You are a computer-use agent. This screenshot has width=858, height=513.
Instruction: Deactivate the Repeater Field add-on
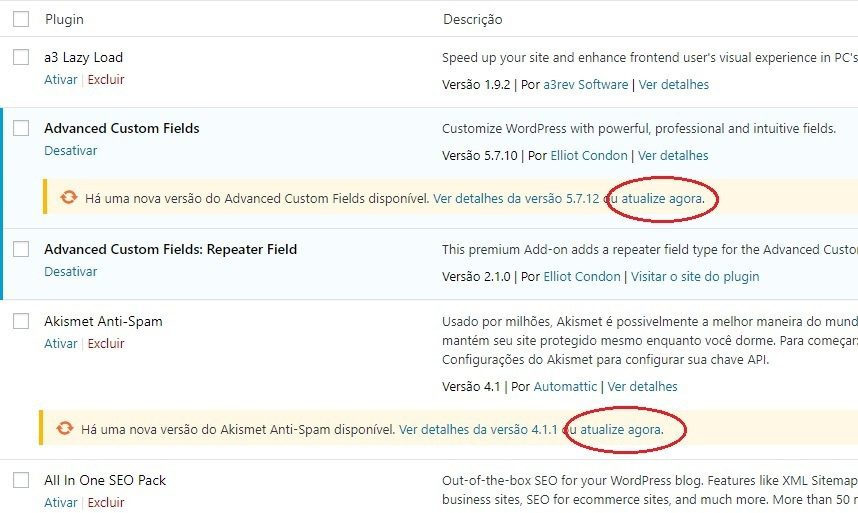click(x=70, y=272)
